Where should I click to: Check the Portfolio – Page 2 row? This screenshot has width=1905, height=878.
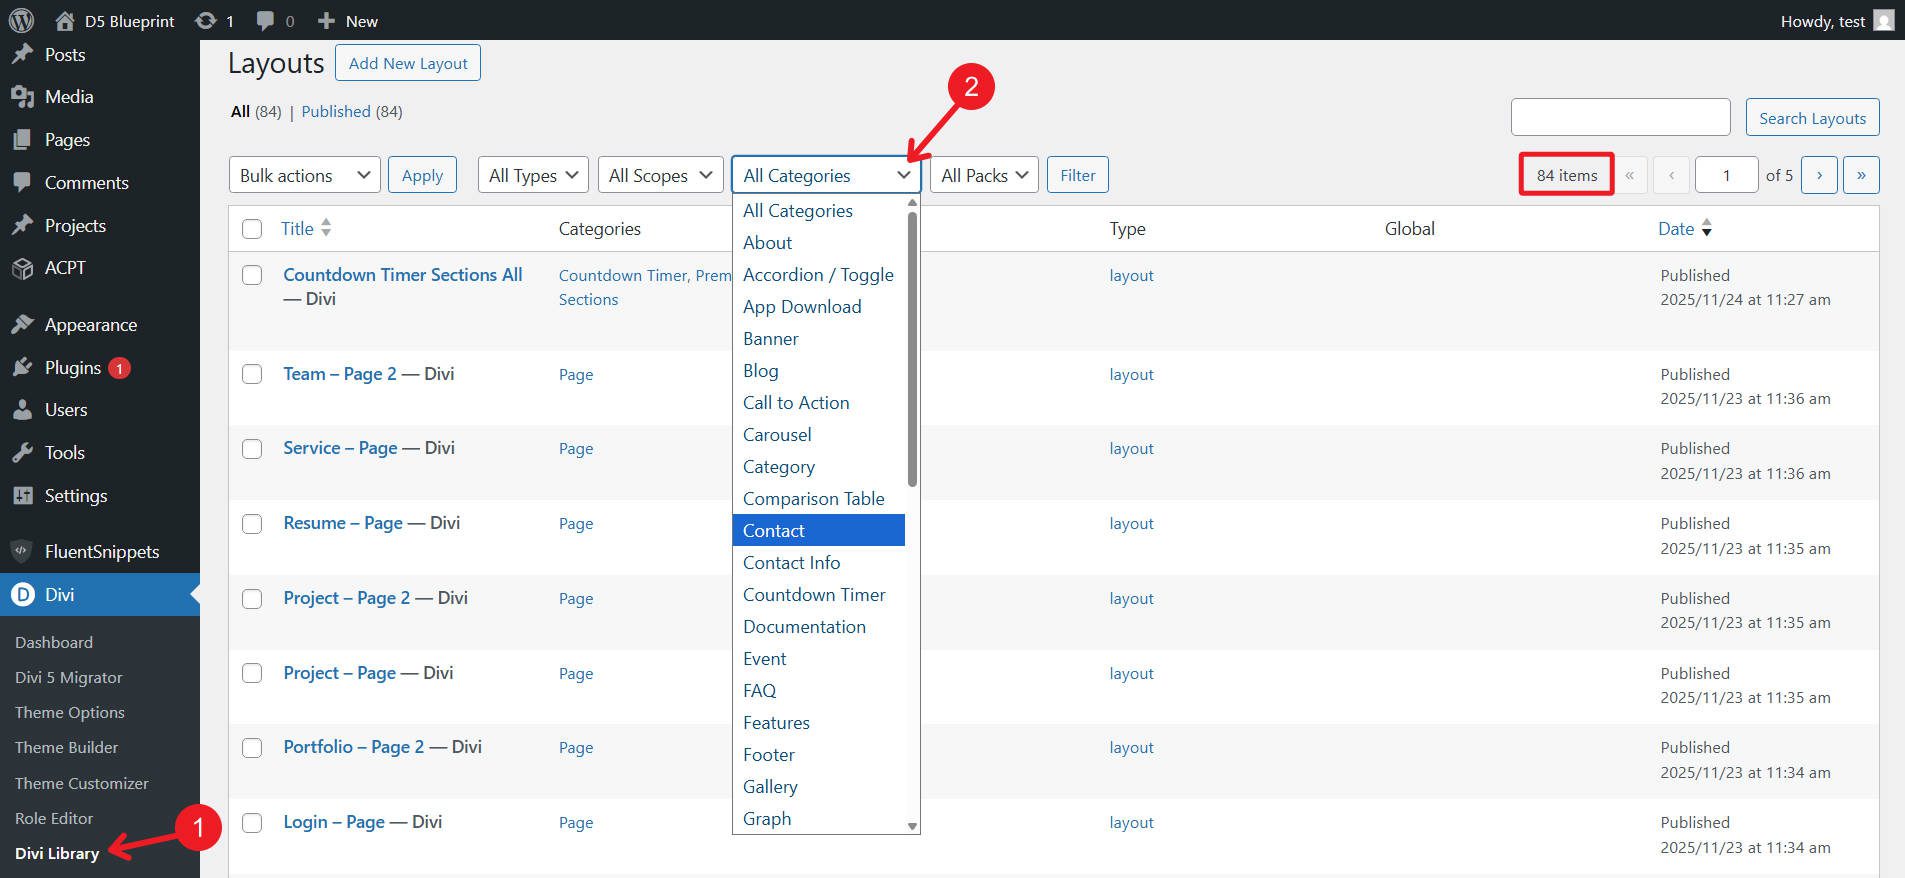(252, 748)
